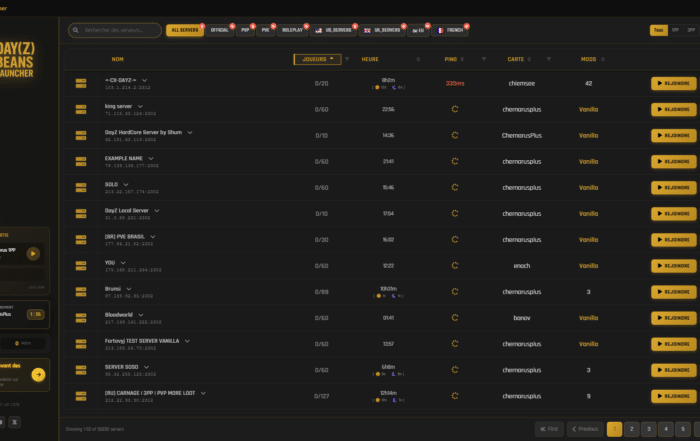Screen dimensions: 700x441
Task: Refresh ping for SERVER SOSO
Action: point(454,370)
